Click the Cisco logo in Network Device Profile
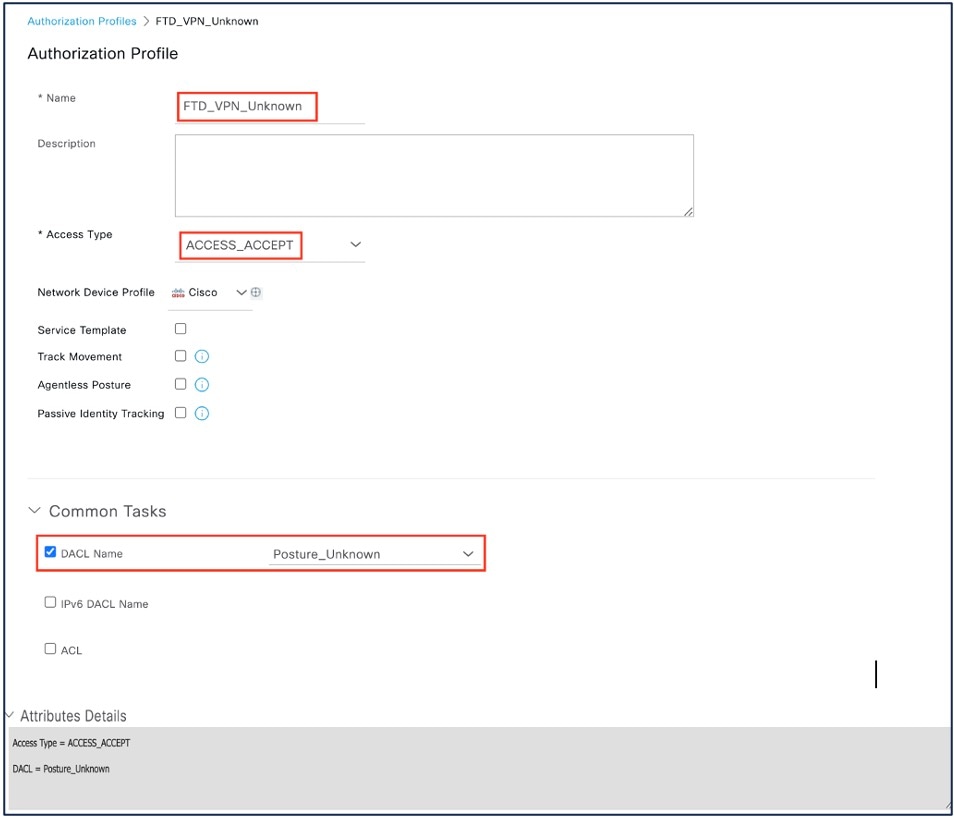This screenshot has height=818, width=954. (x=178, y=293)
